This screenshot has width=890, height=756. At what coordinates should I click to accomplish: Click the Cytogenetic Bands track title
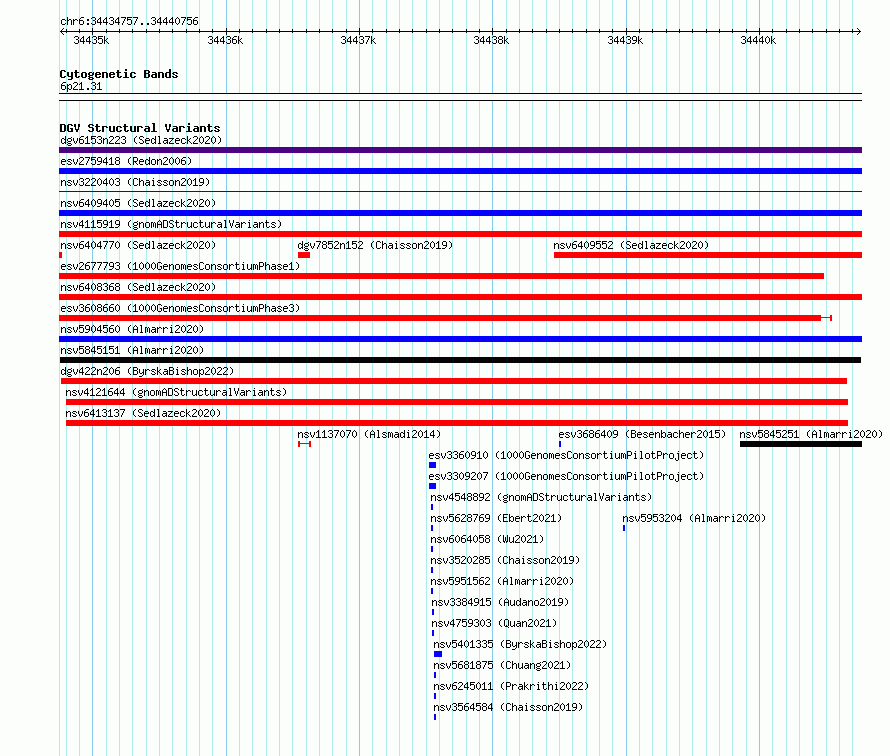click(119, 74)
